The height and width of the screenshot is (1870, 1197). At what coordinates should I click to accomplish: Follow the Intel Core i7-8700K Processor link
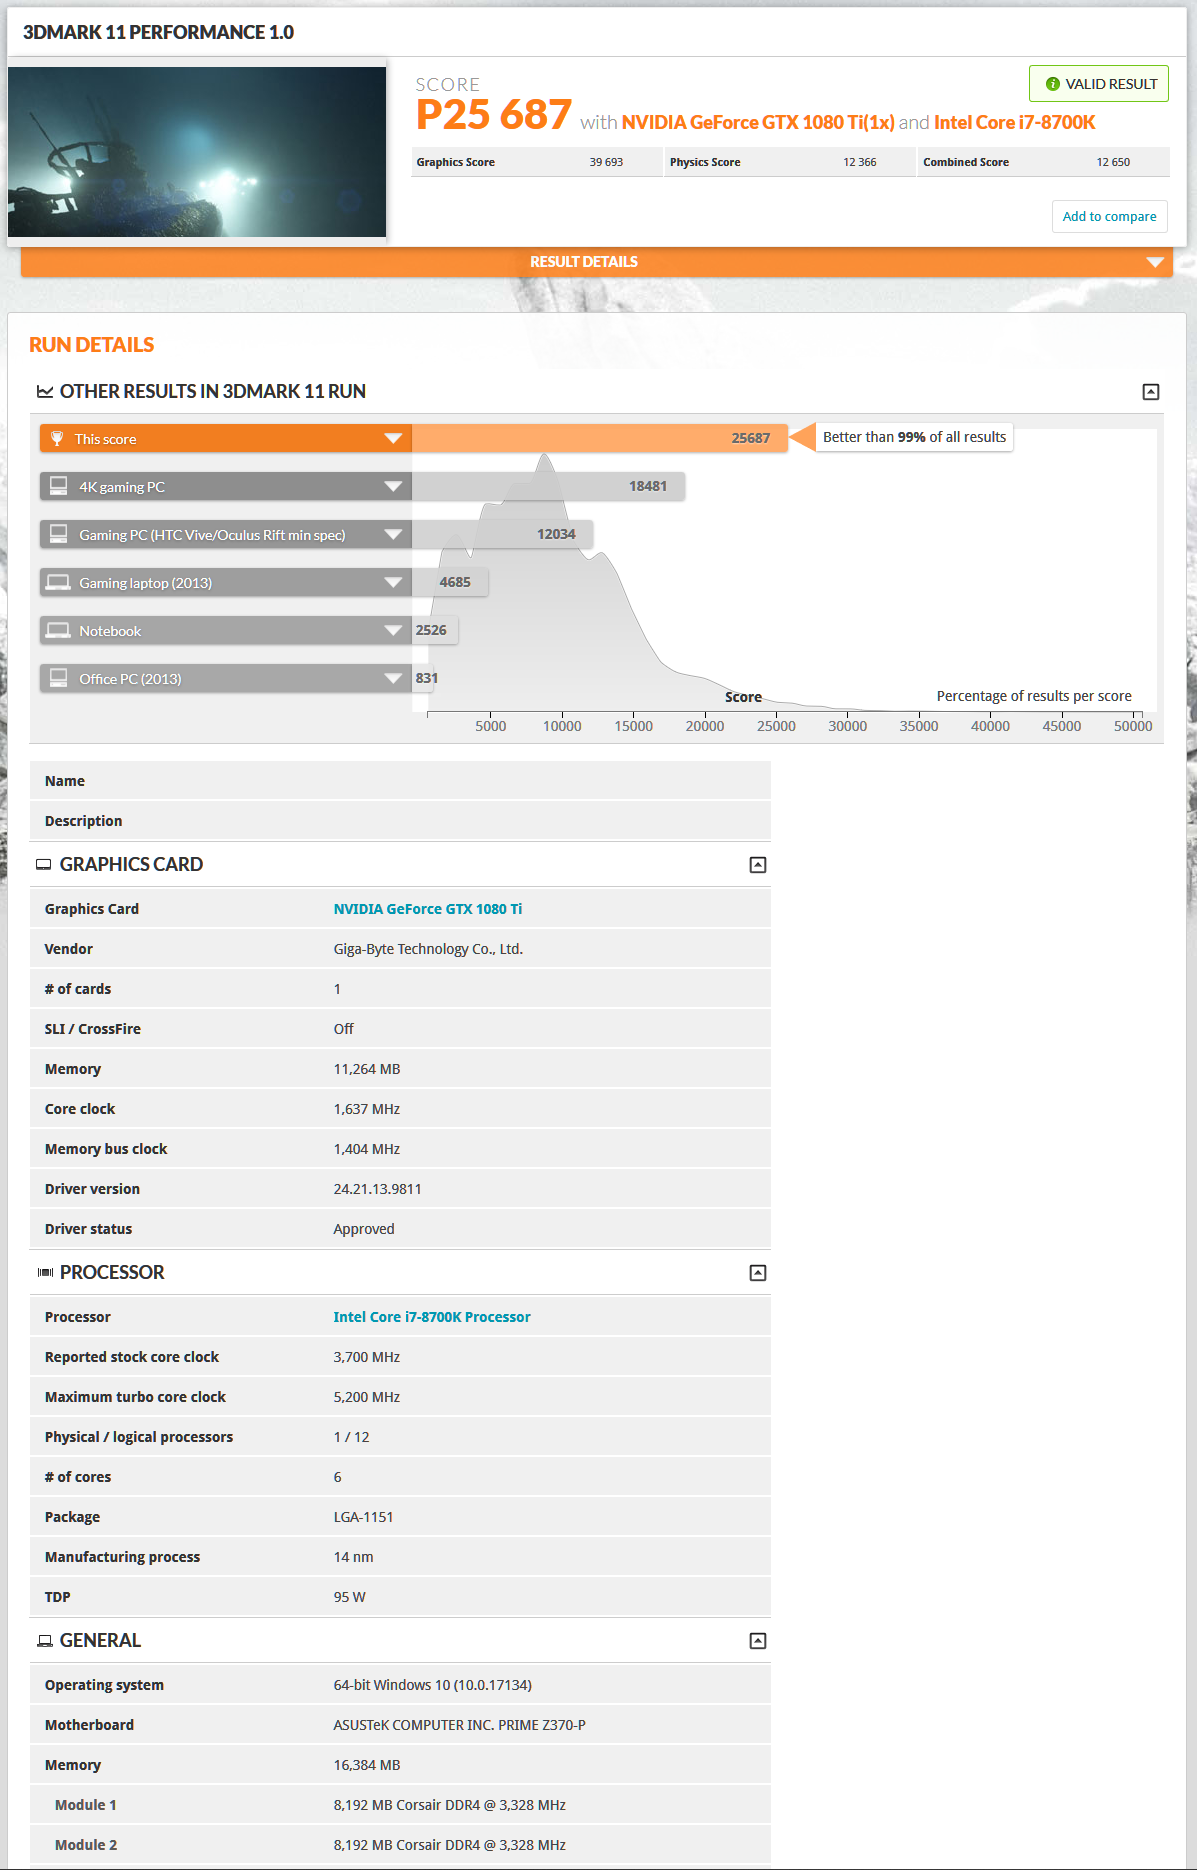point(432,1317)
